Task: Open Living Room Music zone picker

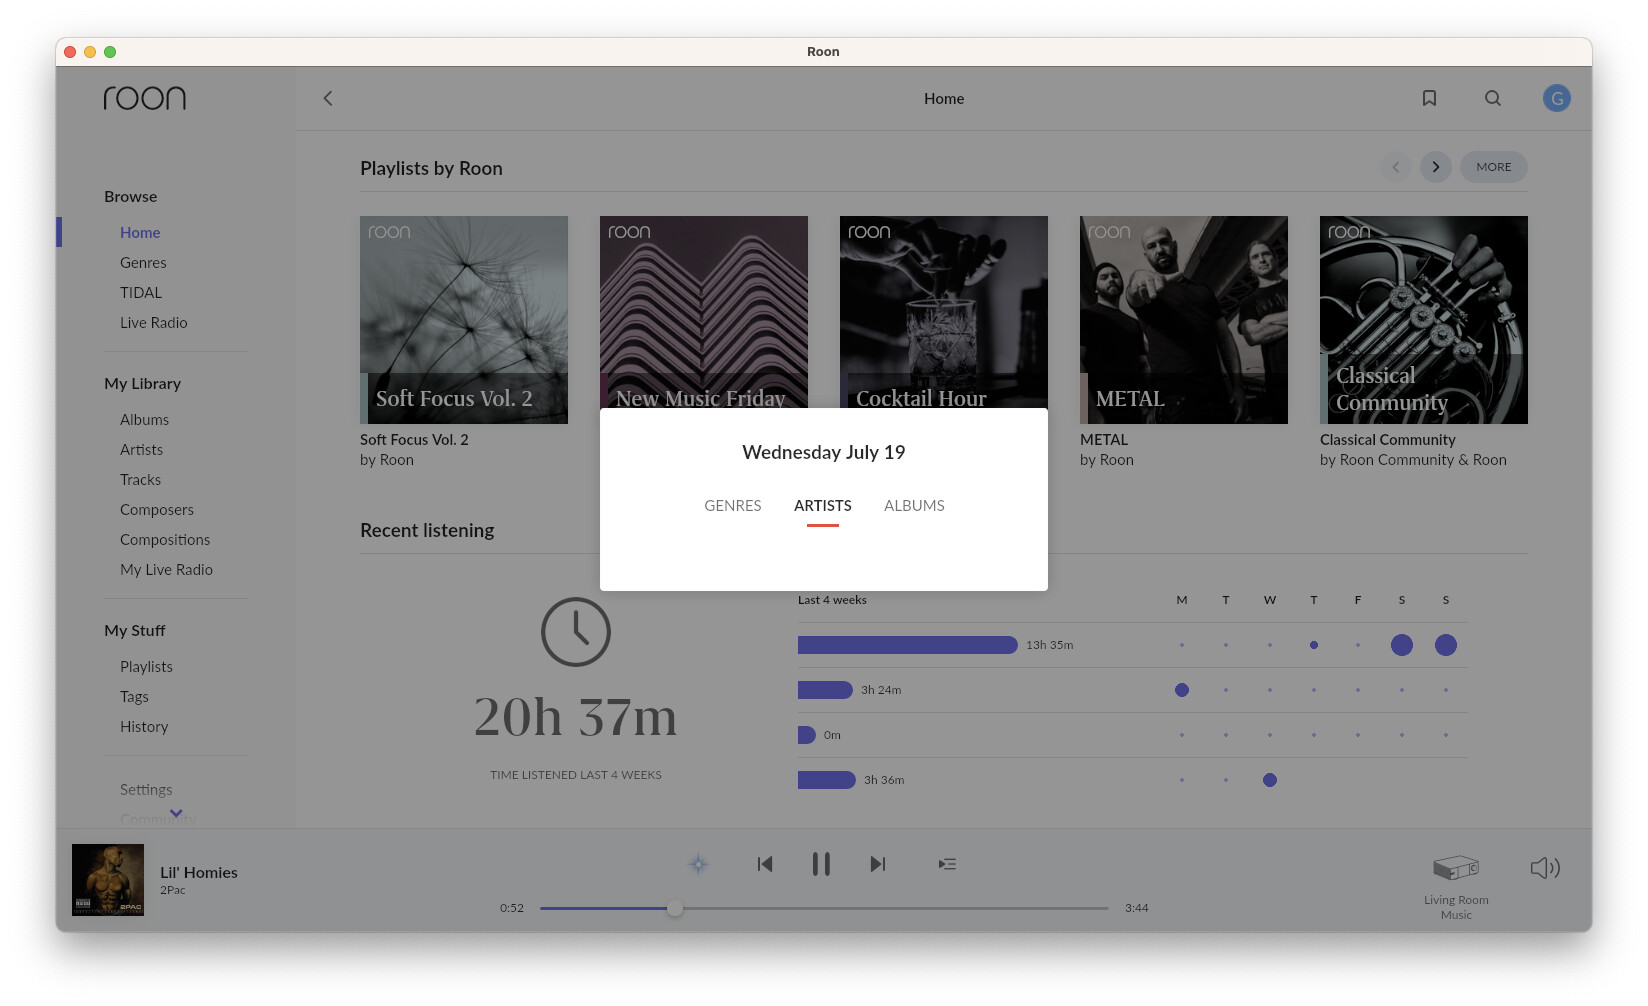Action: [1456, 886]
